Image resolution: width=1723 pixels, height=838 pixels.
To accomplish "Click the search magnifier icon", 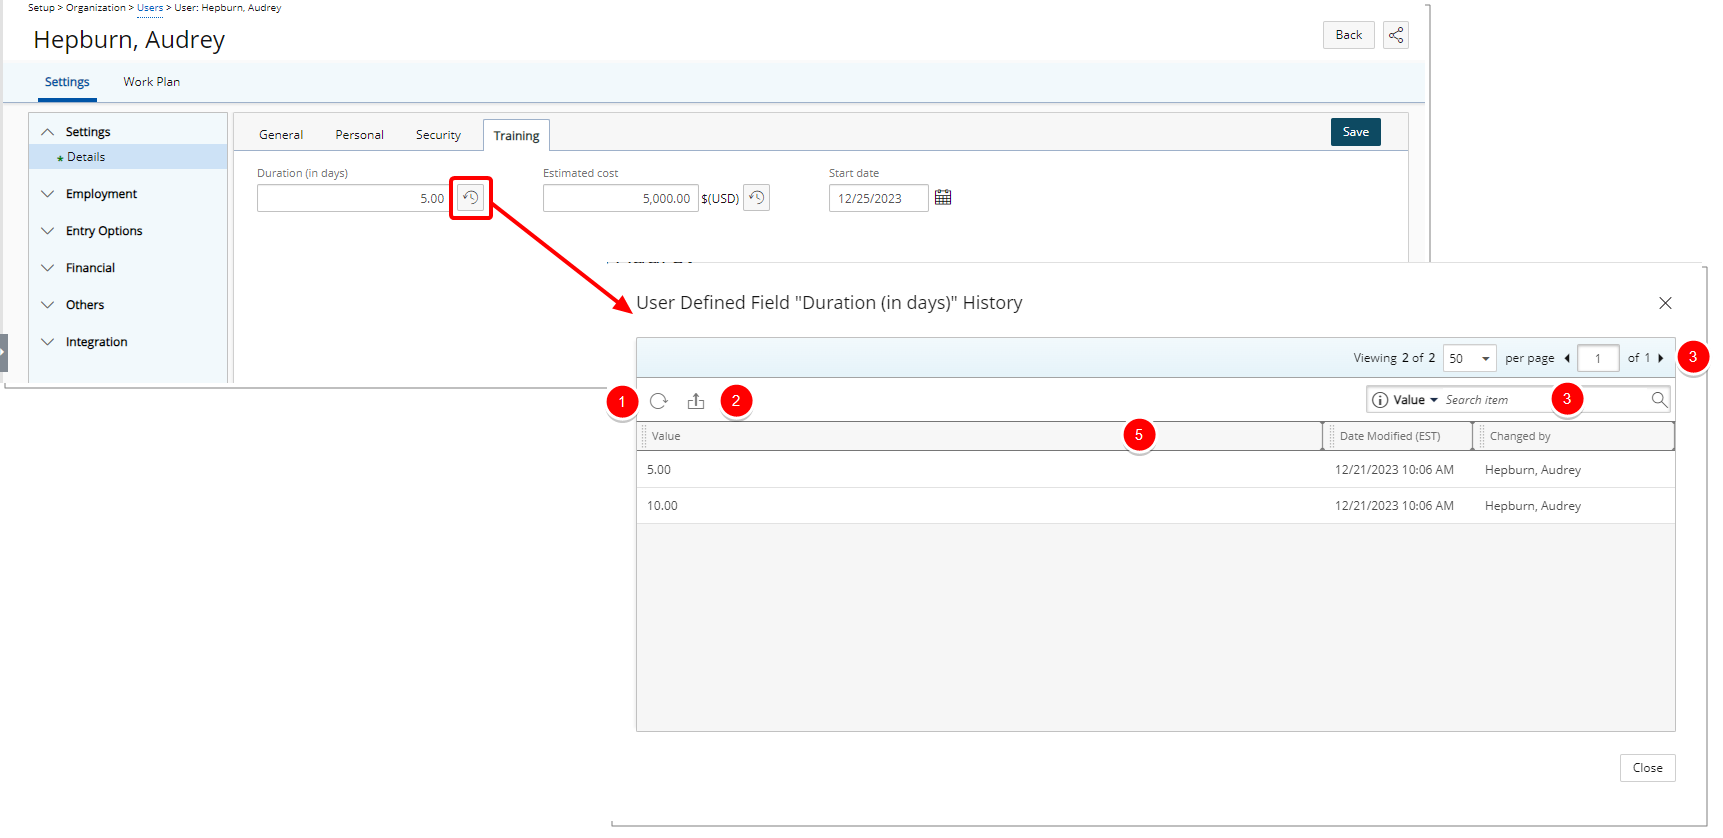I will [1659, 400].
